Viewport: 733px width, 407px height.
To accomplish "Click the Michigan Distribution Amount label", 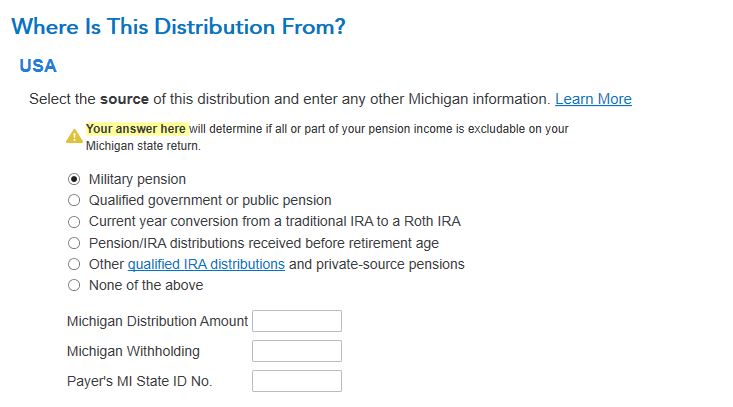I will 157,321.
